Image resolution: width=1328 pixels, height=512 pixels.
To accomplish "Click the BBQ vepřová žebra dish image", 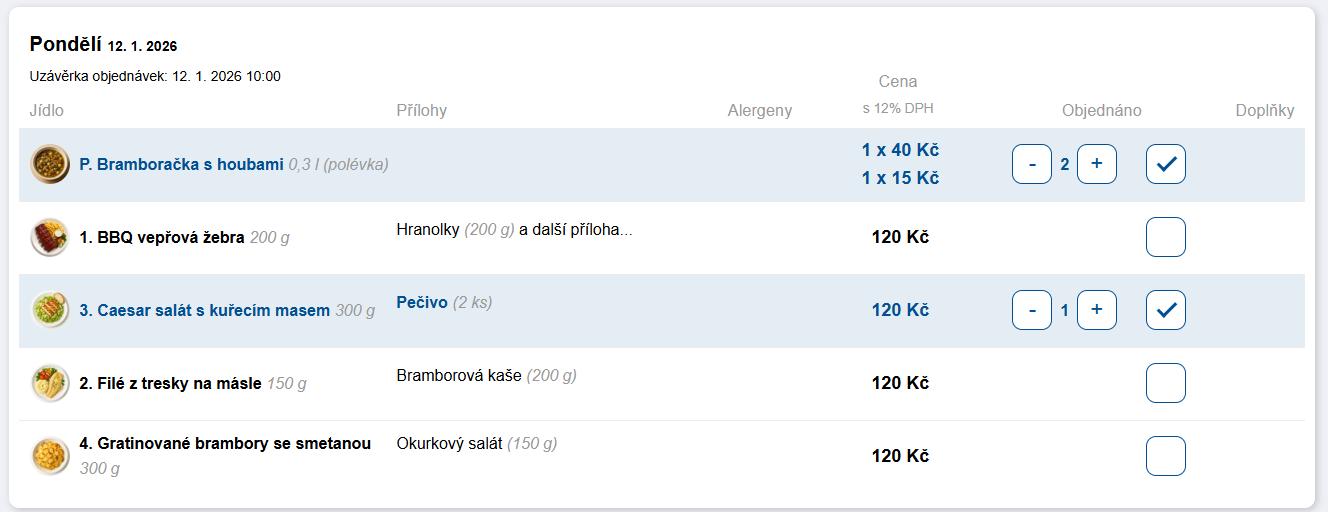I will pos(50,237).
